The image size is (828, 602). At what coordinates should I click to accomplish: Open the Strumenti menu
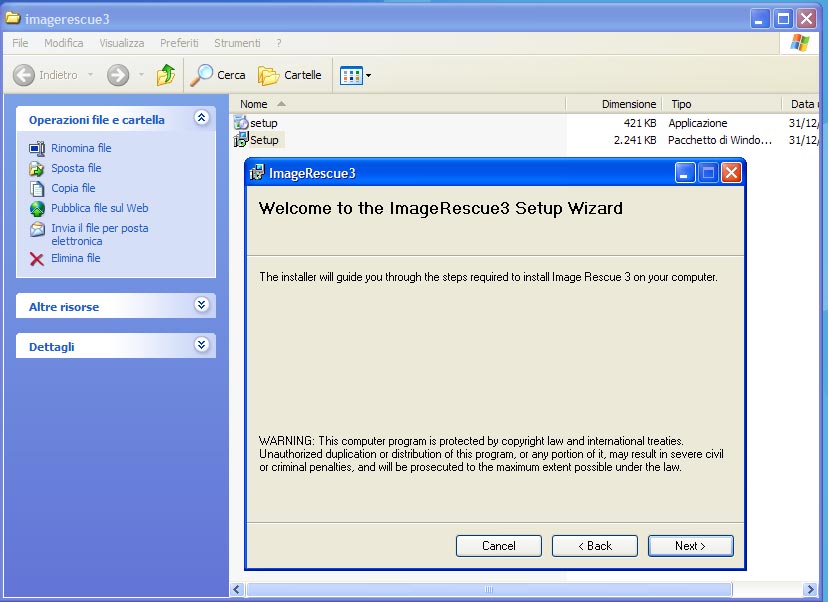pos(237,43)
